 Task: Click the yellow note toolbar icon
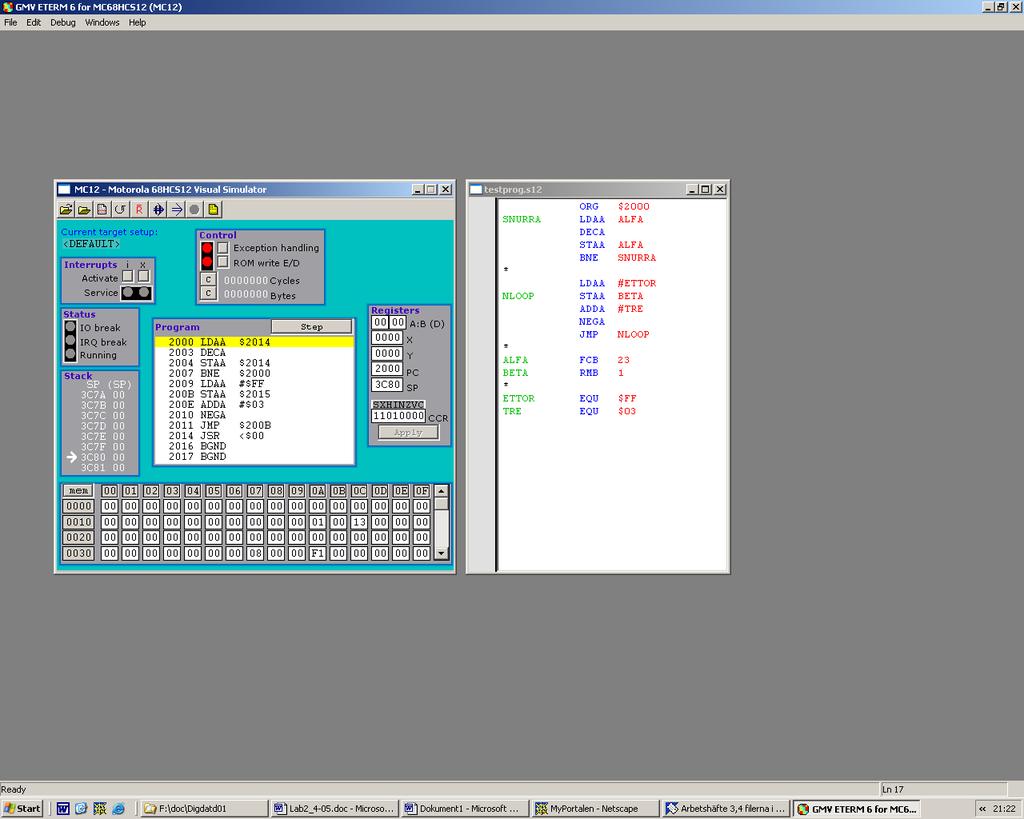(x=213, y=210)
